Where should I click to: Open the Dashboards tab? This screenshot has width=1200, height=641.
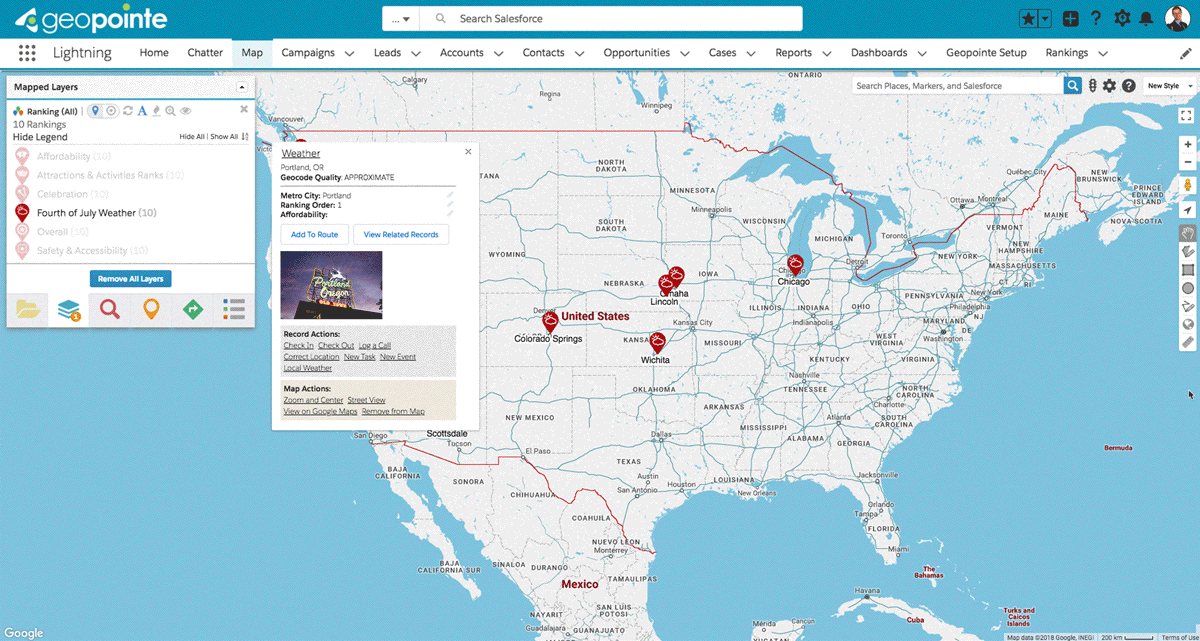pos(879,53)
